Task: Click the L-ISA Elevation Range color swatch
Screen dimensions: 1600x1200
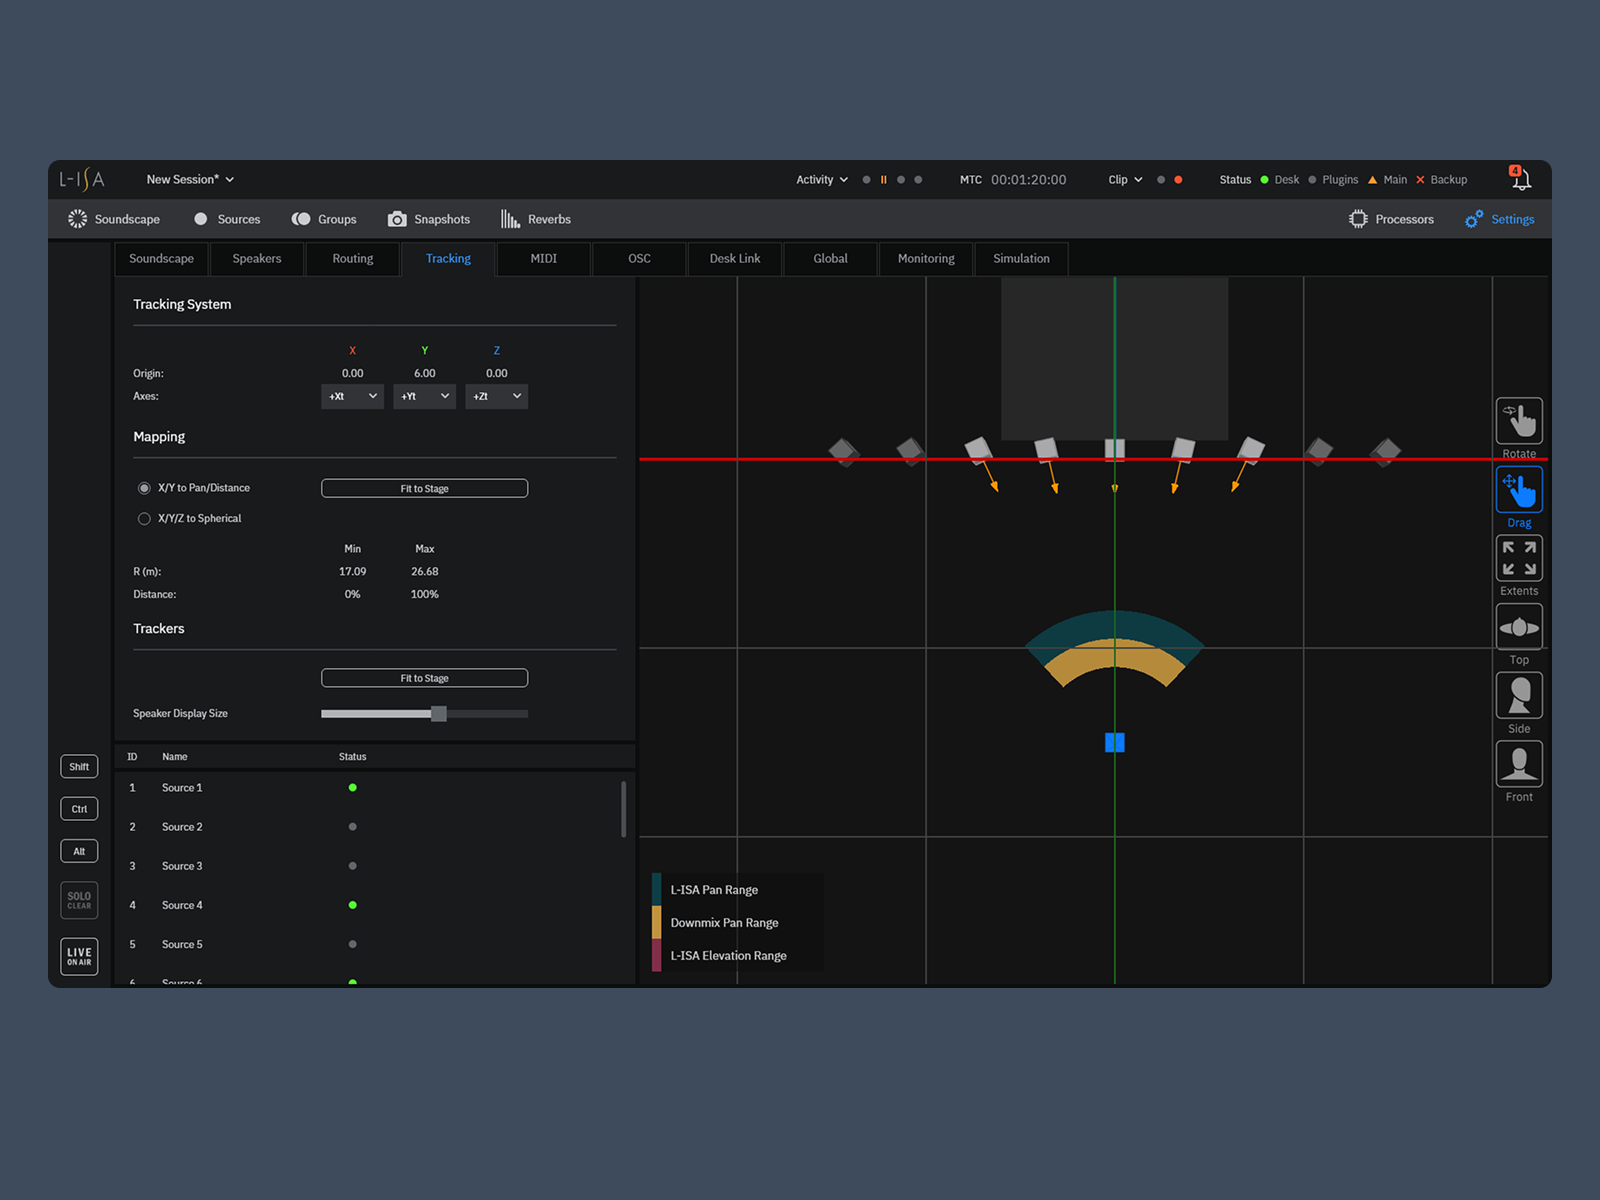Action: point(657,956)
